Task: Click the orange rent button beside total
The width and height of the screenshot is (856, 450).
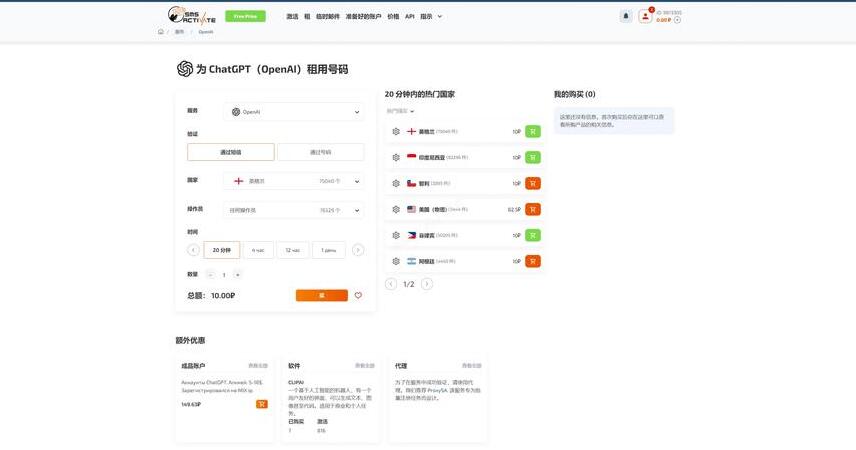Action: [x=322, y=295]
